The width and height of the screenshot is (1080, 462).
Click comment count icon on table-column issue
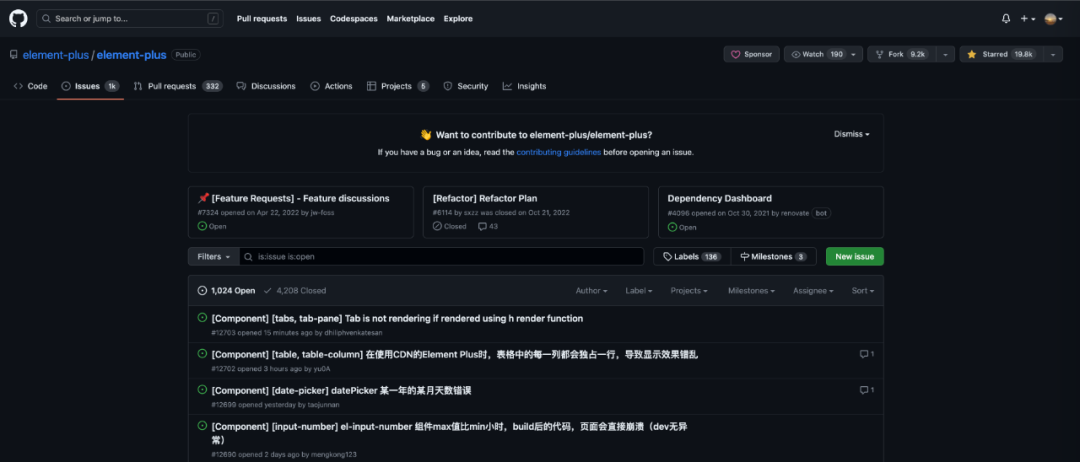[x=866, y=354]
